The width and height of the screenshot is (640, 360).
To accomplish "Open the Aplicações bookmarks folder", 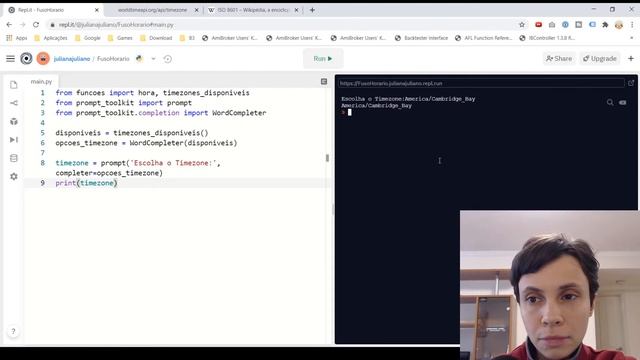I will [51, 38].
